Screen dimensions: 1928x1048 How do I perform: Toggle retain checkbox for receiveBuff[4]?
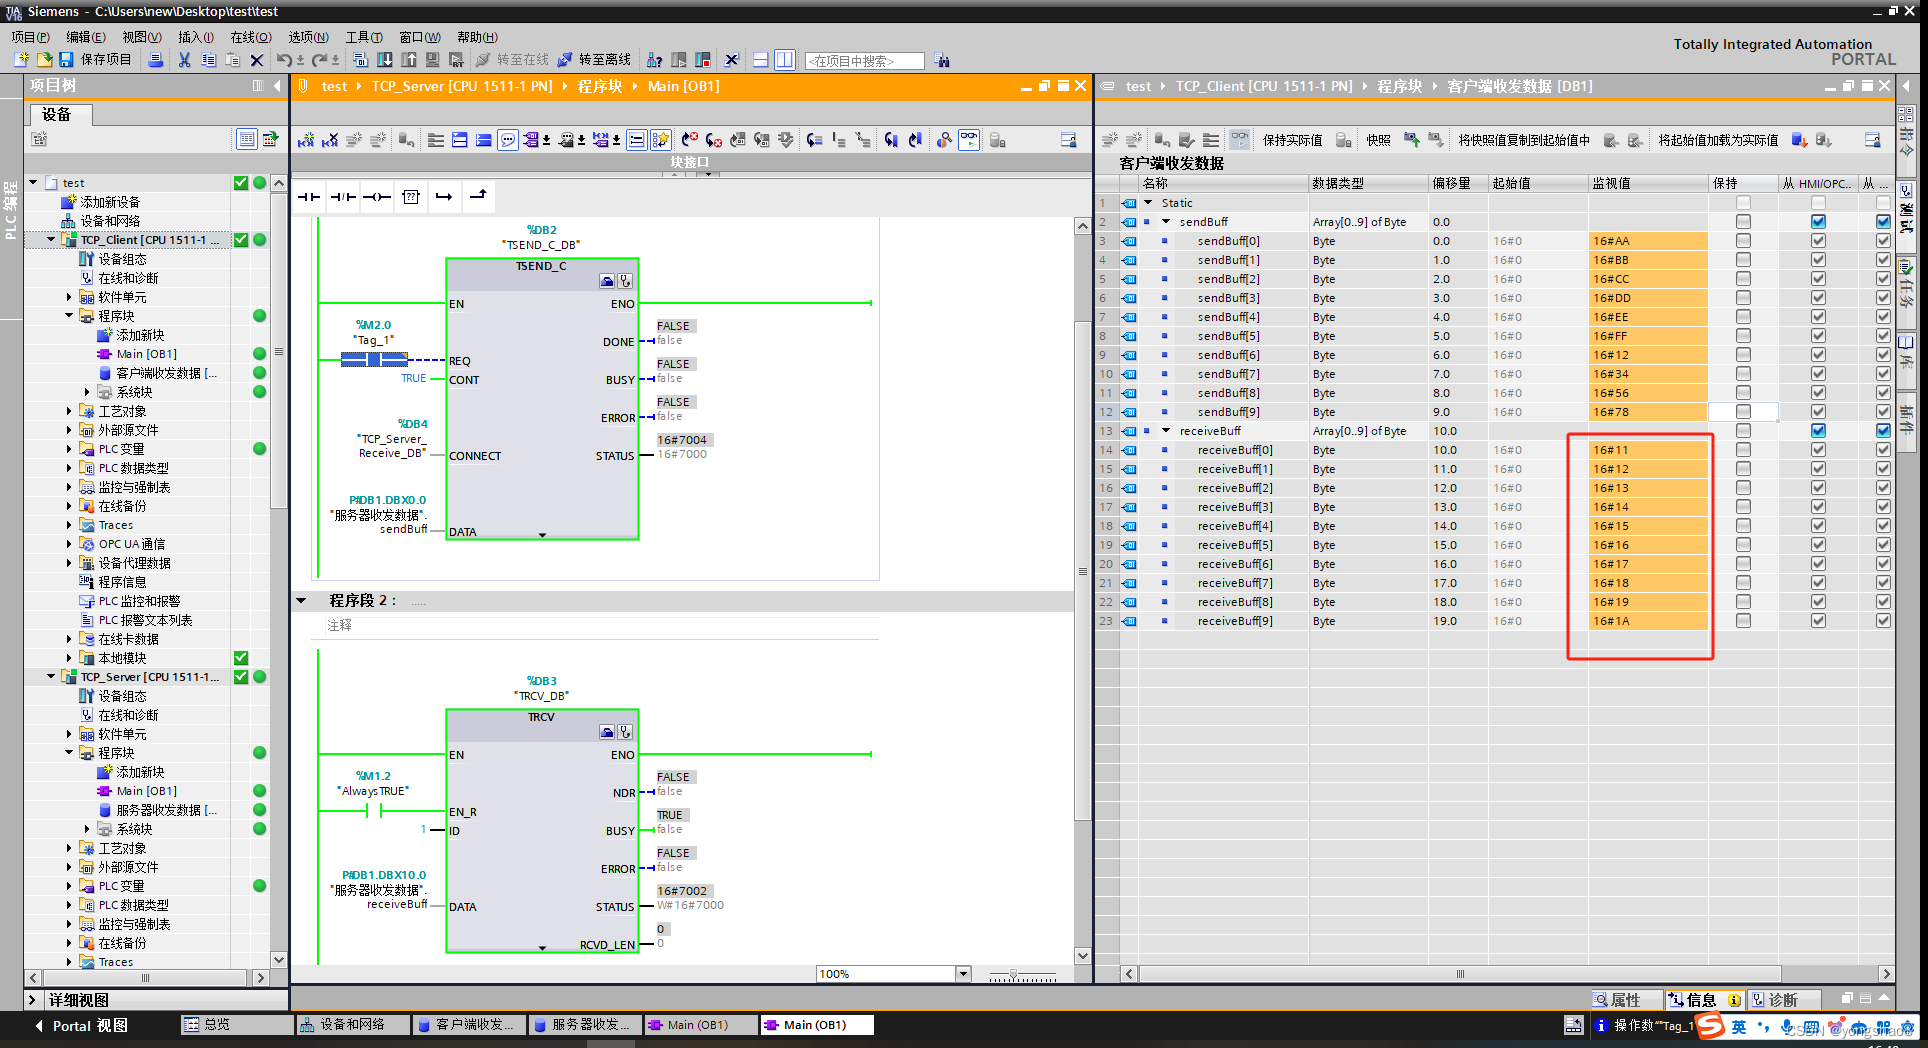coord(1743,526)
